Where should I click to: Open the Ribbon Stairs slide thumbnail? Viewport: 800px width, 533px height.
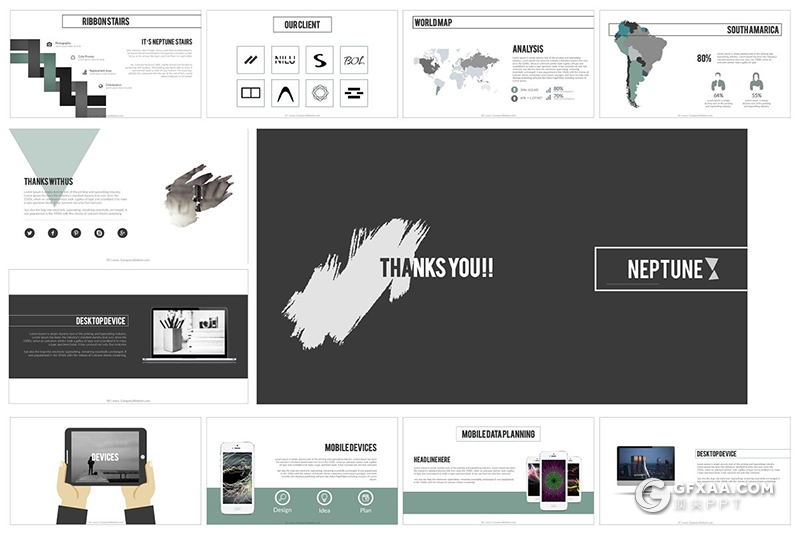[105, 65]
